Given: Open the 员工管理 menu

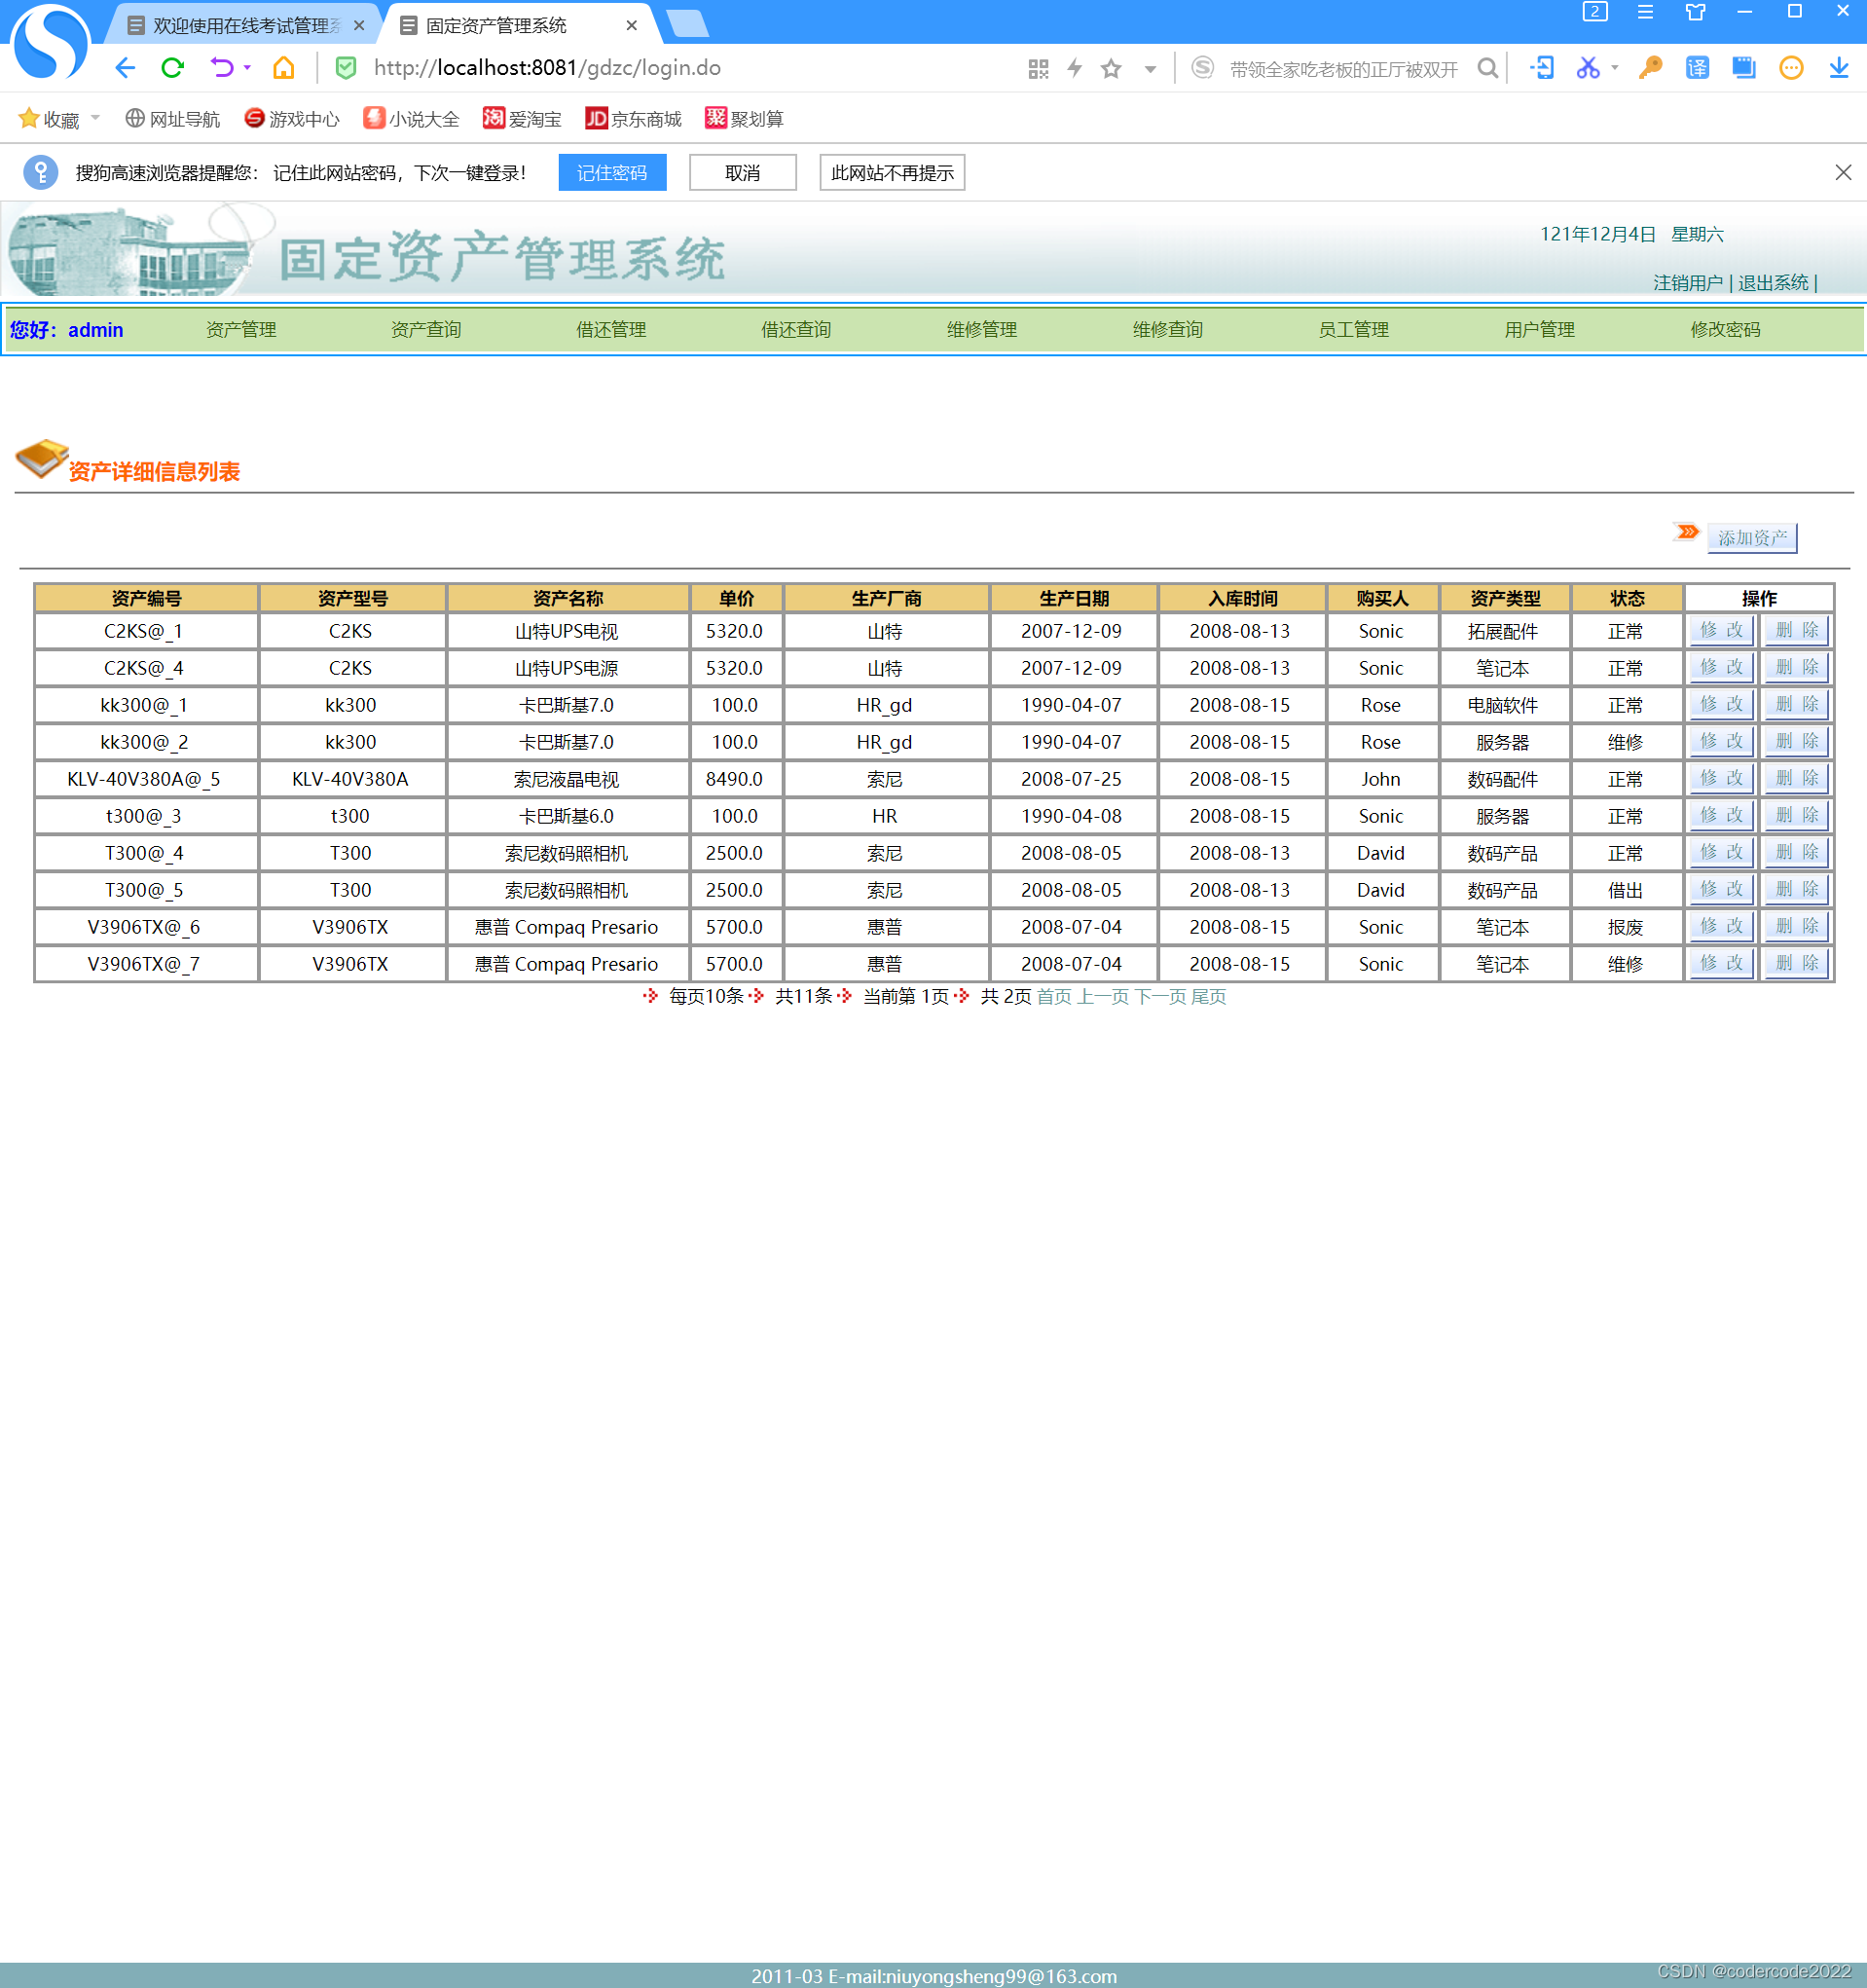Looking at the screenshot, I should pyautogui.click(x=1354, y=330).
